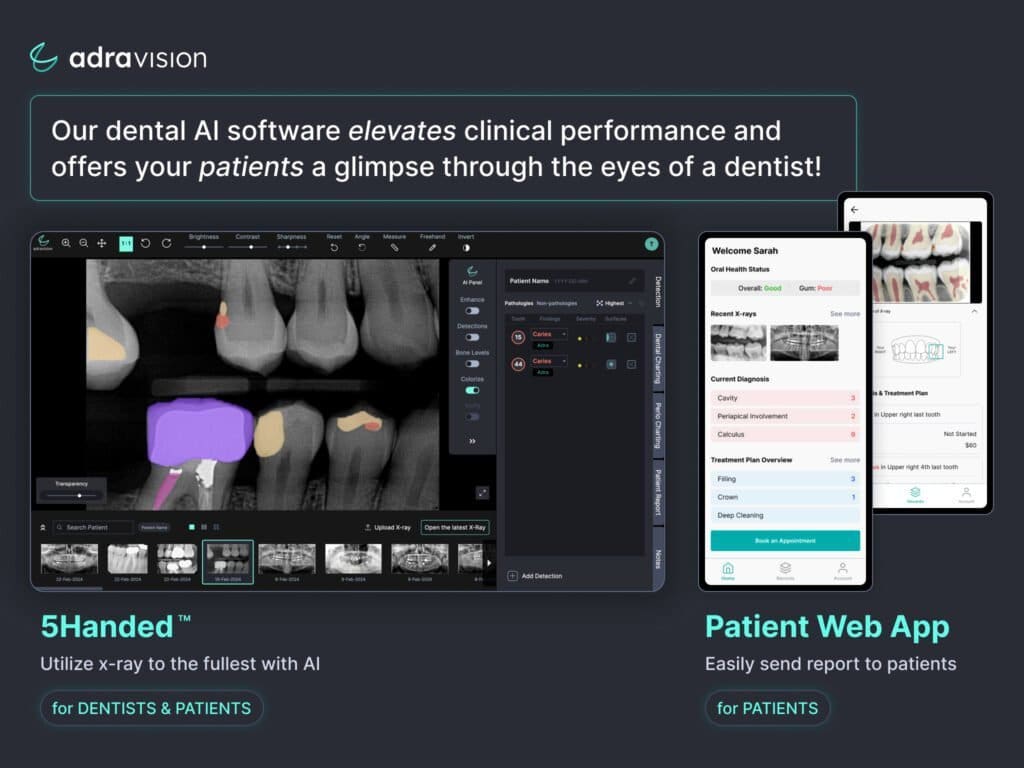Click the next thumbnails arrow
The height and width of the screenshot is (768, 1024).
tap(489, 562)
